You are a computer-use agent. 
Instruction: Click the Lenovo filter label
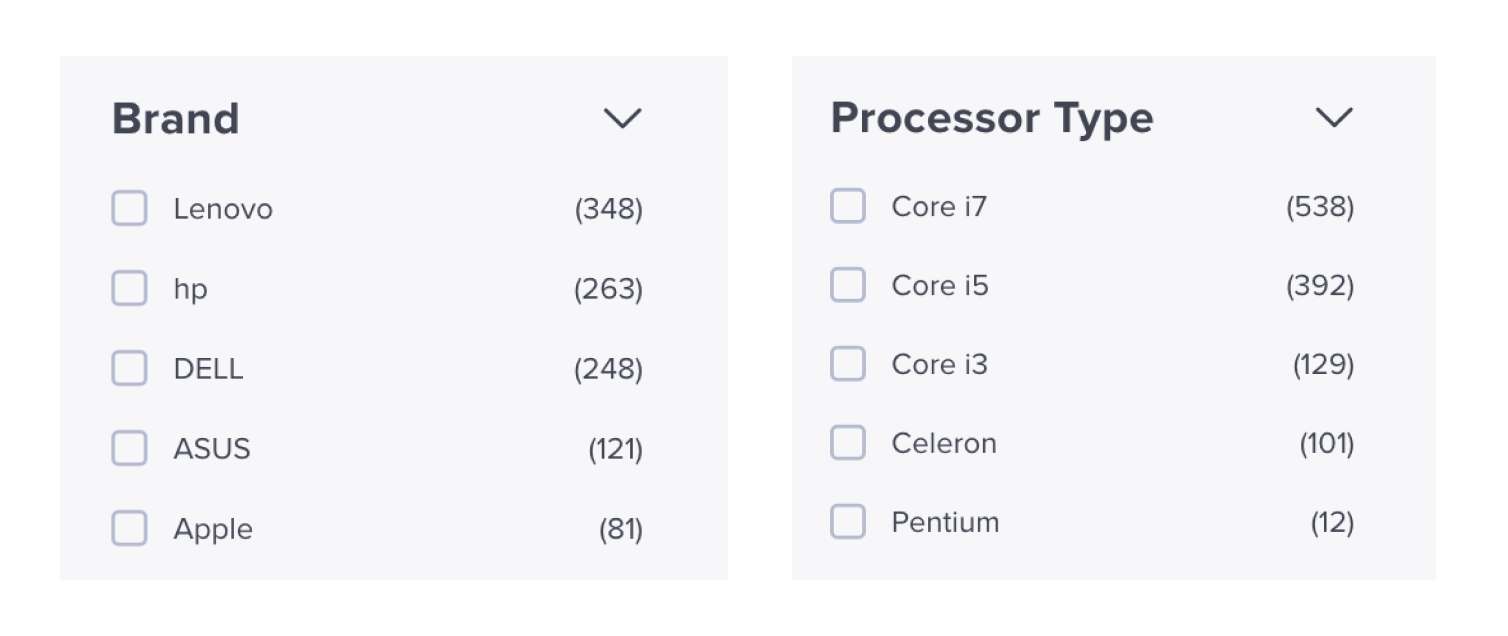click(223, 209)
